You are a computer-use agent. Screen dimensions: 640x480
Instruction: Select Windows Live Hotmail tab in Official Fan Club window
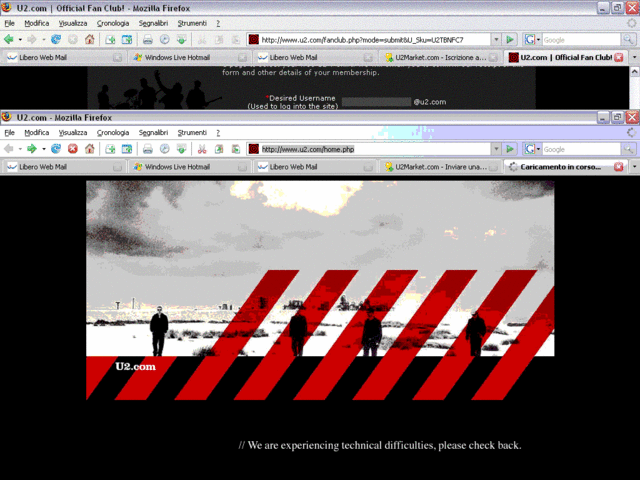pyautogui.click(x=188, y=58)
